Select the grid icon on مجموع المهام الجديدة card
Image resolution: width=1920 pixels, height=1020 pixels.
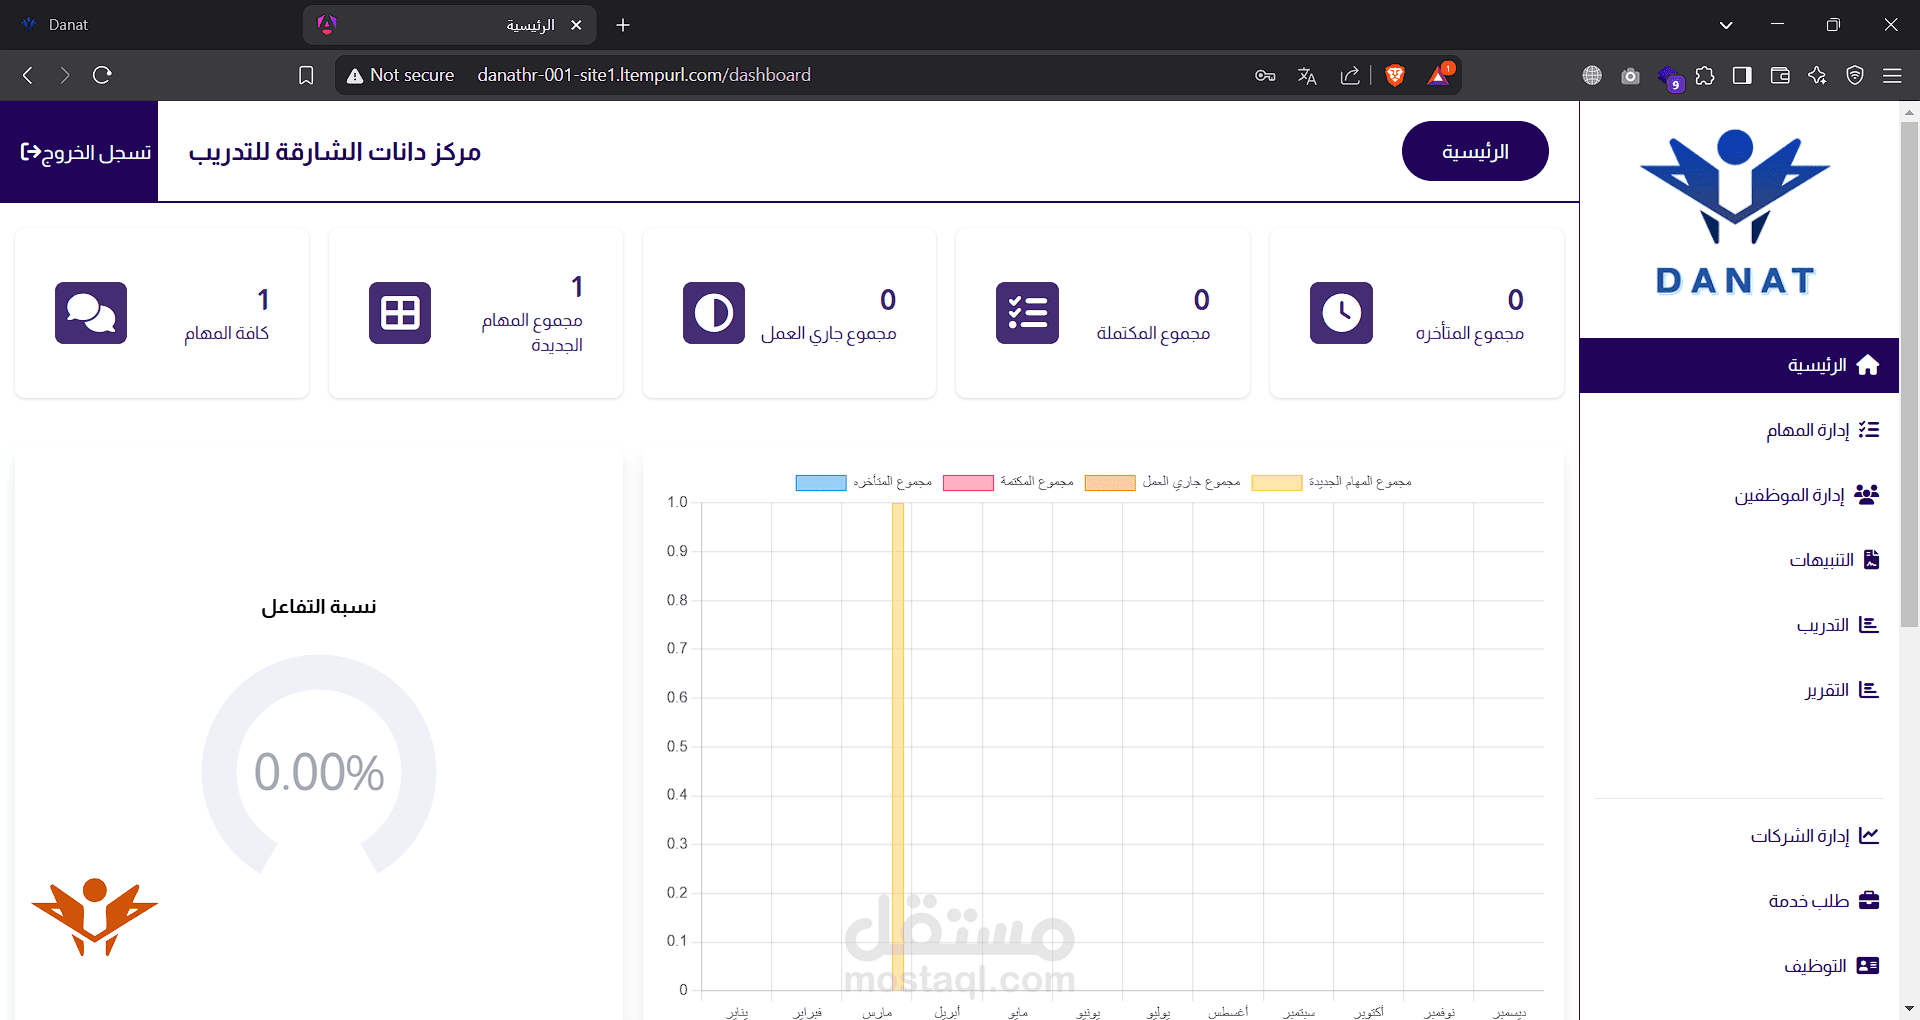click(399, 313)
